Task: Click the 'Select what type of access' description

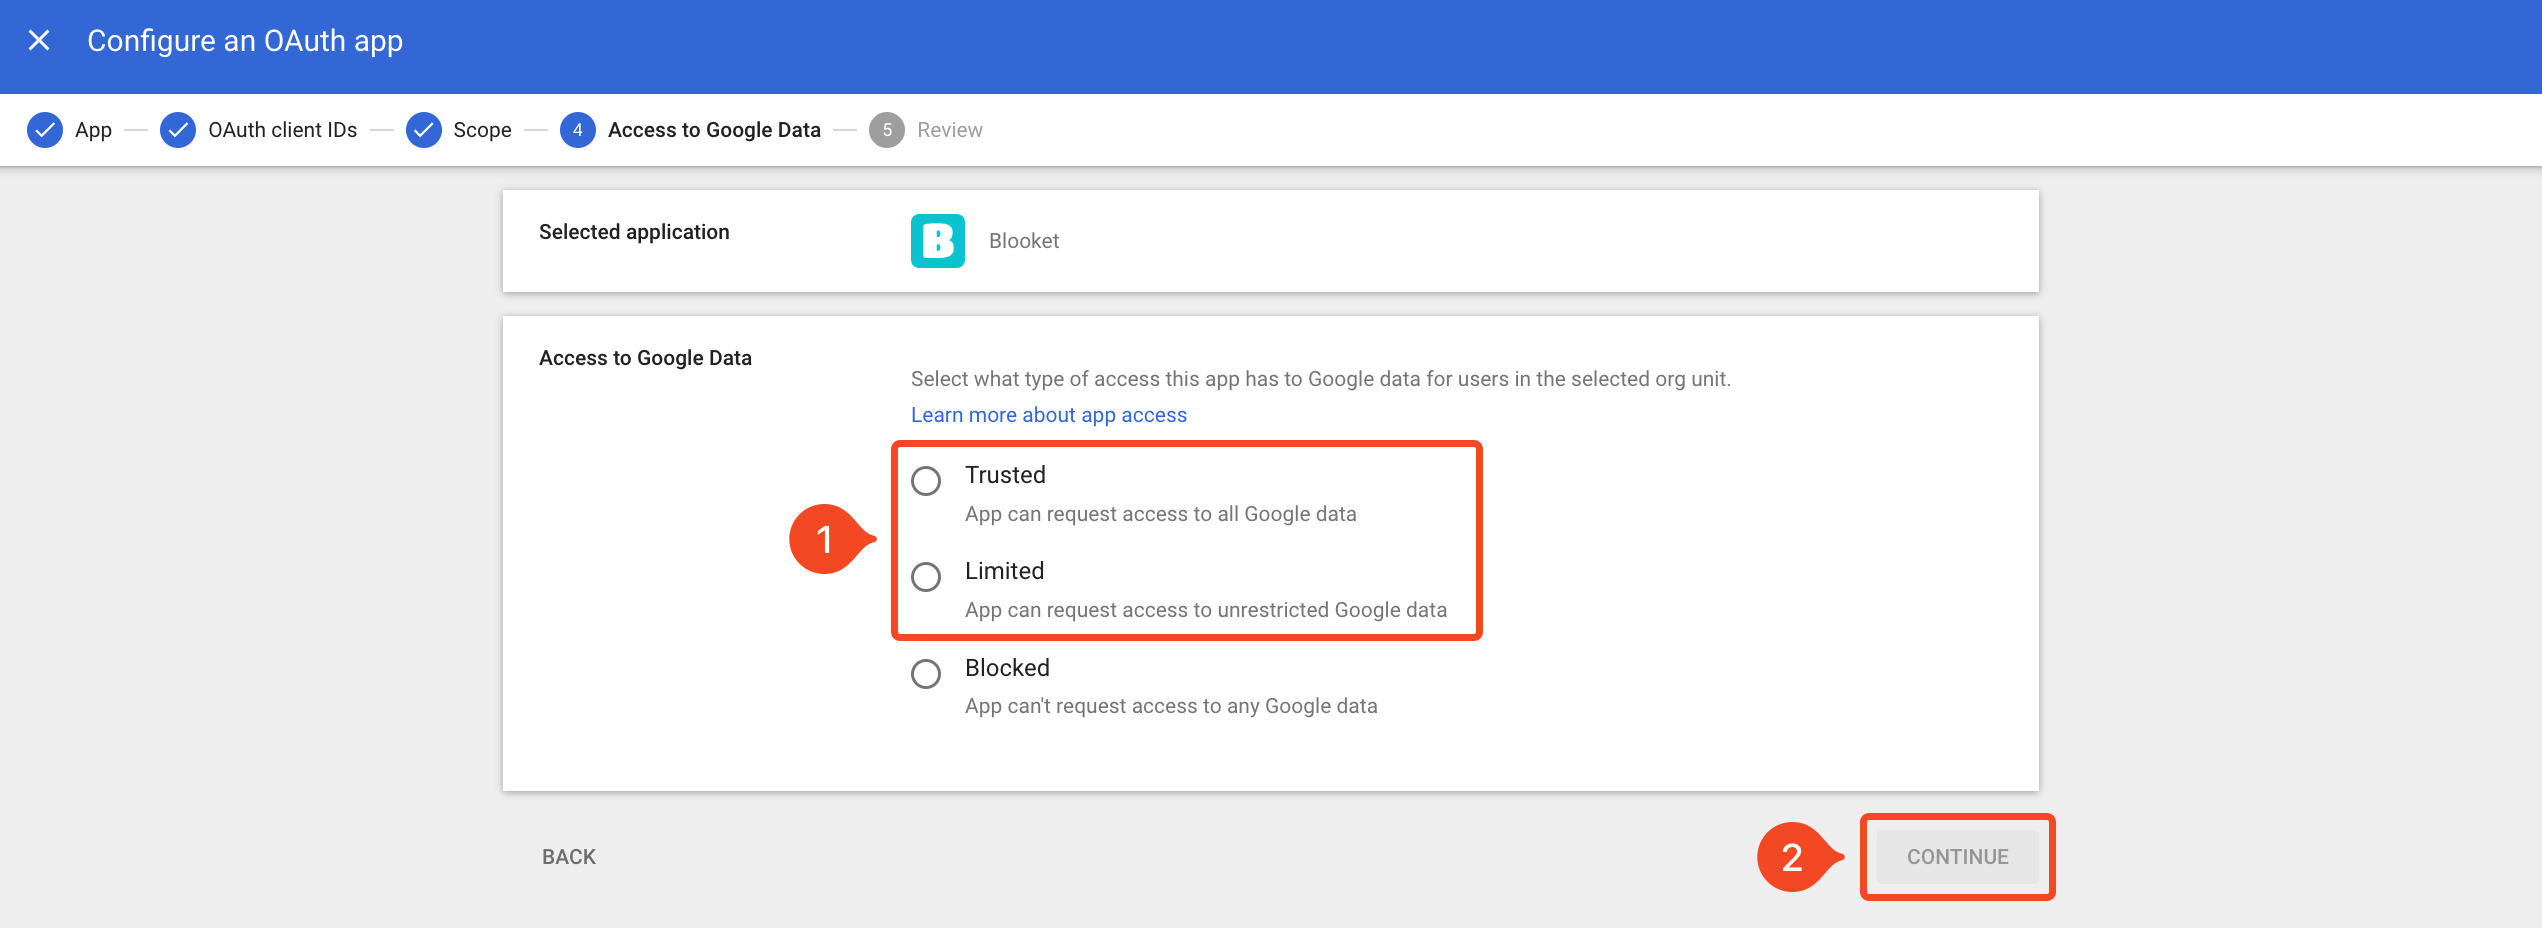Action: click(1321, 379)
